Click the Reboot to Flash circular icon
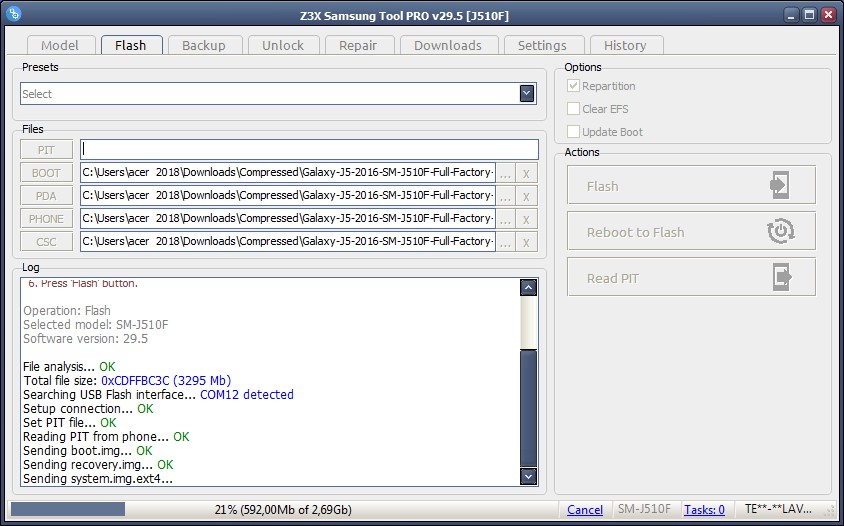The image size is (844, 526). click(781, 232)
